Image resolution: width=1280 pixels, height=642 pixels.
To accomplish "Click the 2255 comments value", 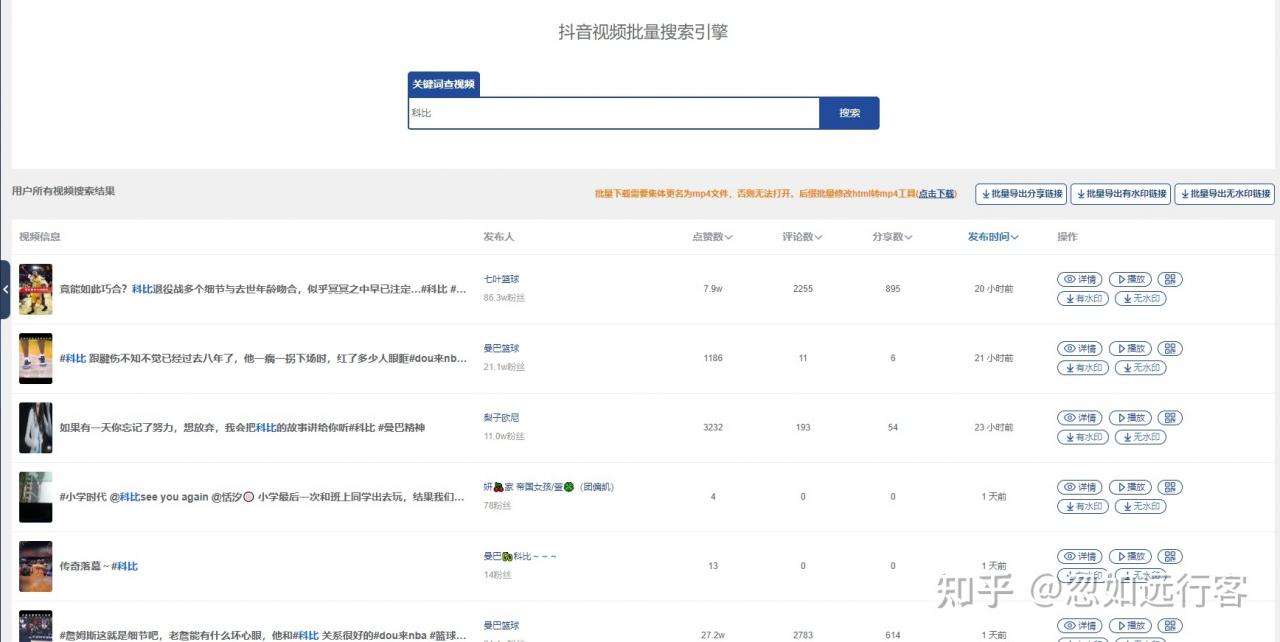I will pyautogui.click(x=802, y=289).
